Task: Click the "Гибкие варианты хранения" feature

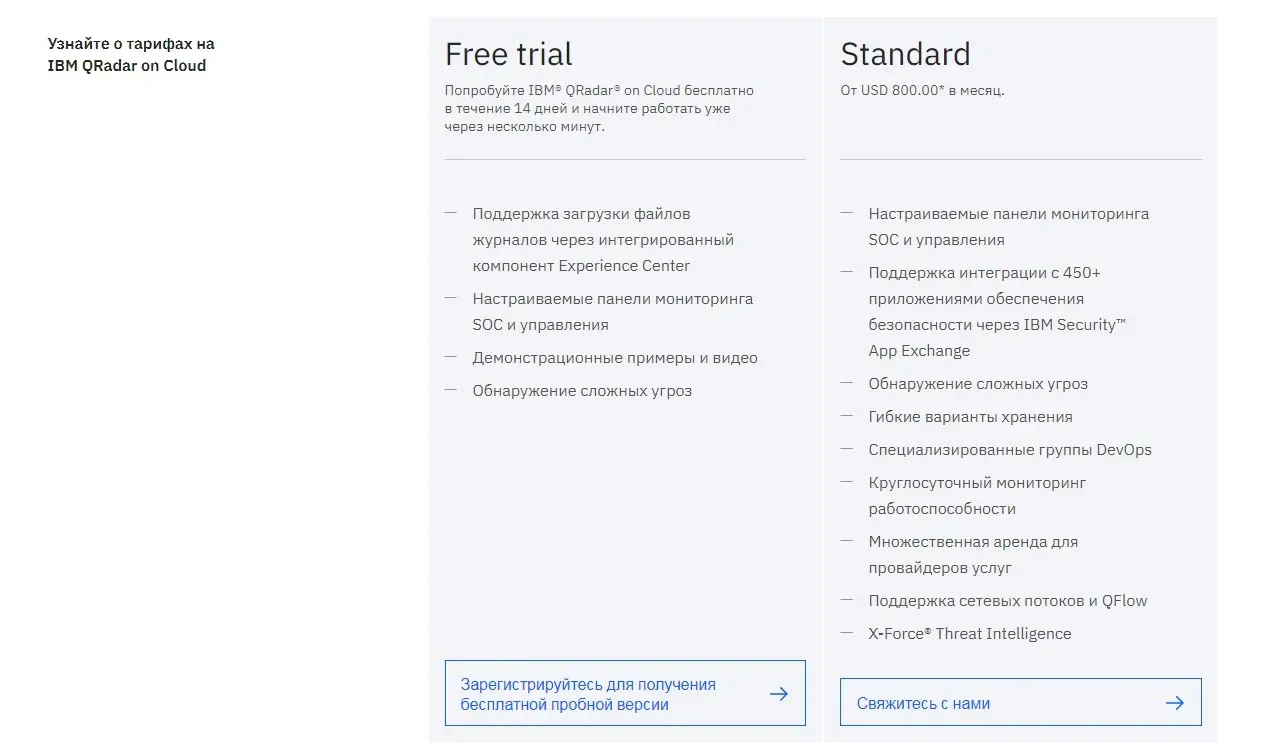Action: tap(970, 417)
